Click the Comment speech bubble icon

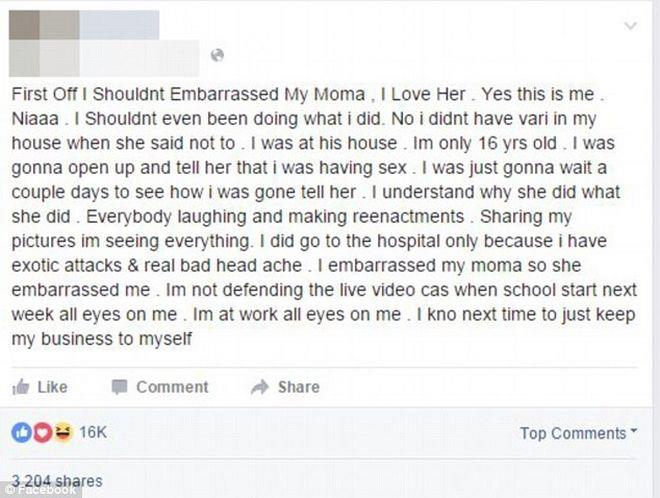pos(120,387)
